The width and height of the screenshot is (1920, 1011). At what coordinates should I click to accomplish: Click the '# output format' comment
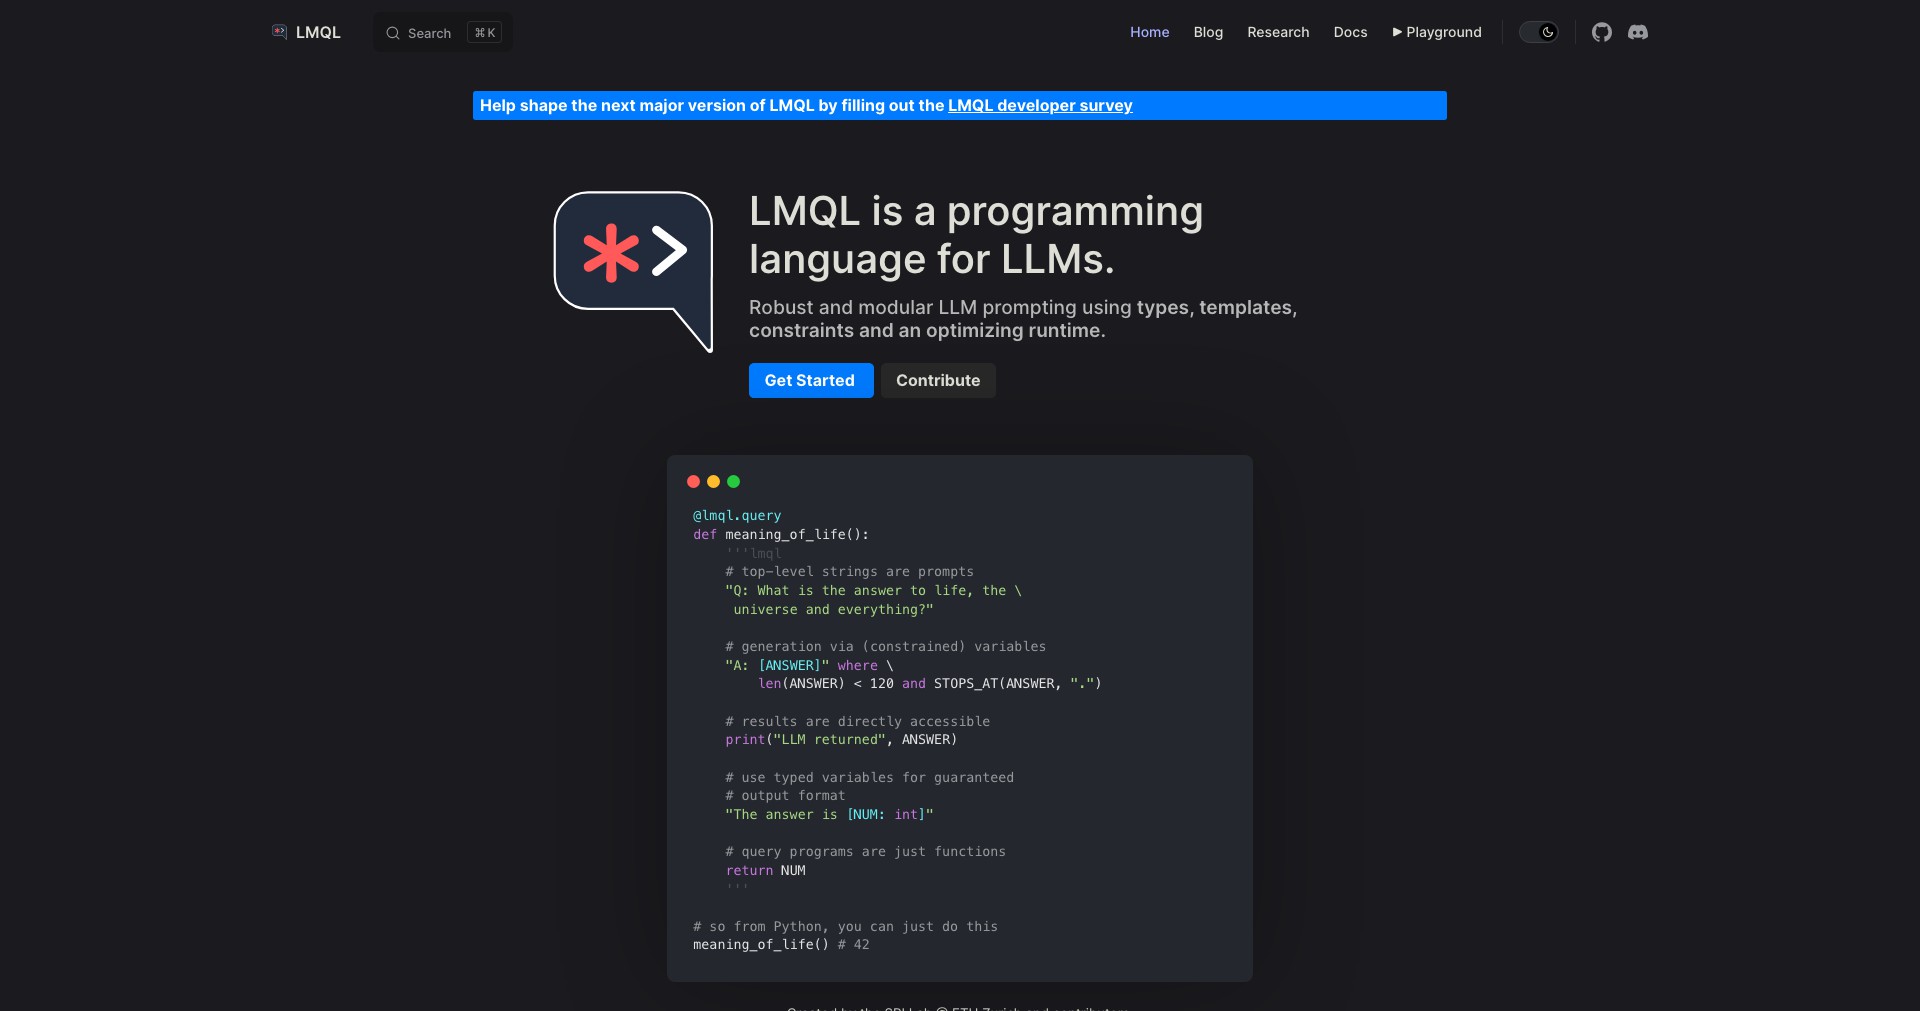[785, 796]
